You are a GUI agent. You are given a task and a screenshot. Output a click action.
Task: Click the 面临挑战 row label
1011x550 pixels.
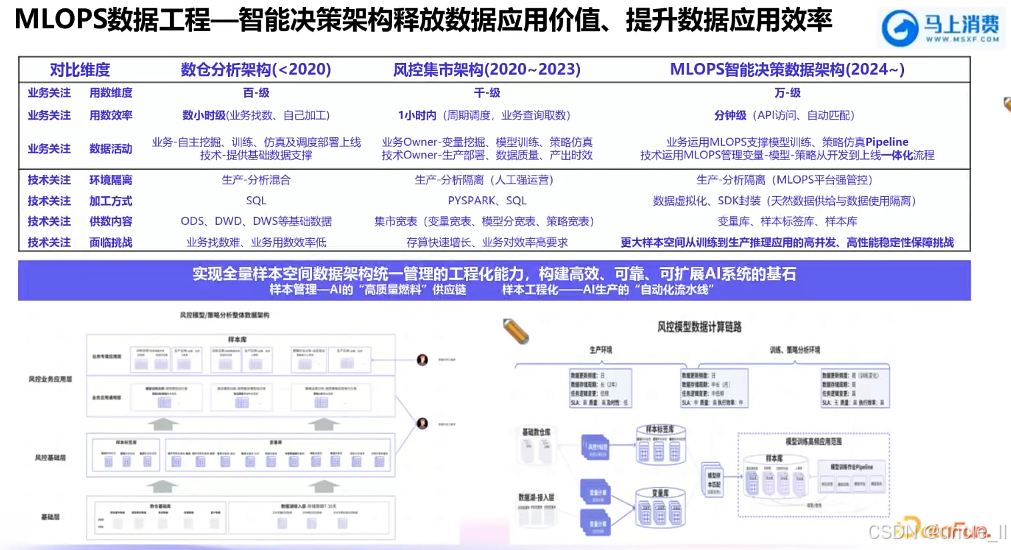click(111, 242)
